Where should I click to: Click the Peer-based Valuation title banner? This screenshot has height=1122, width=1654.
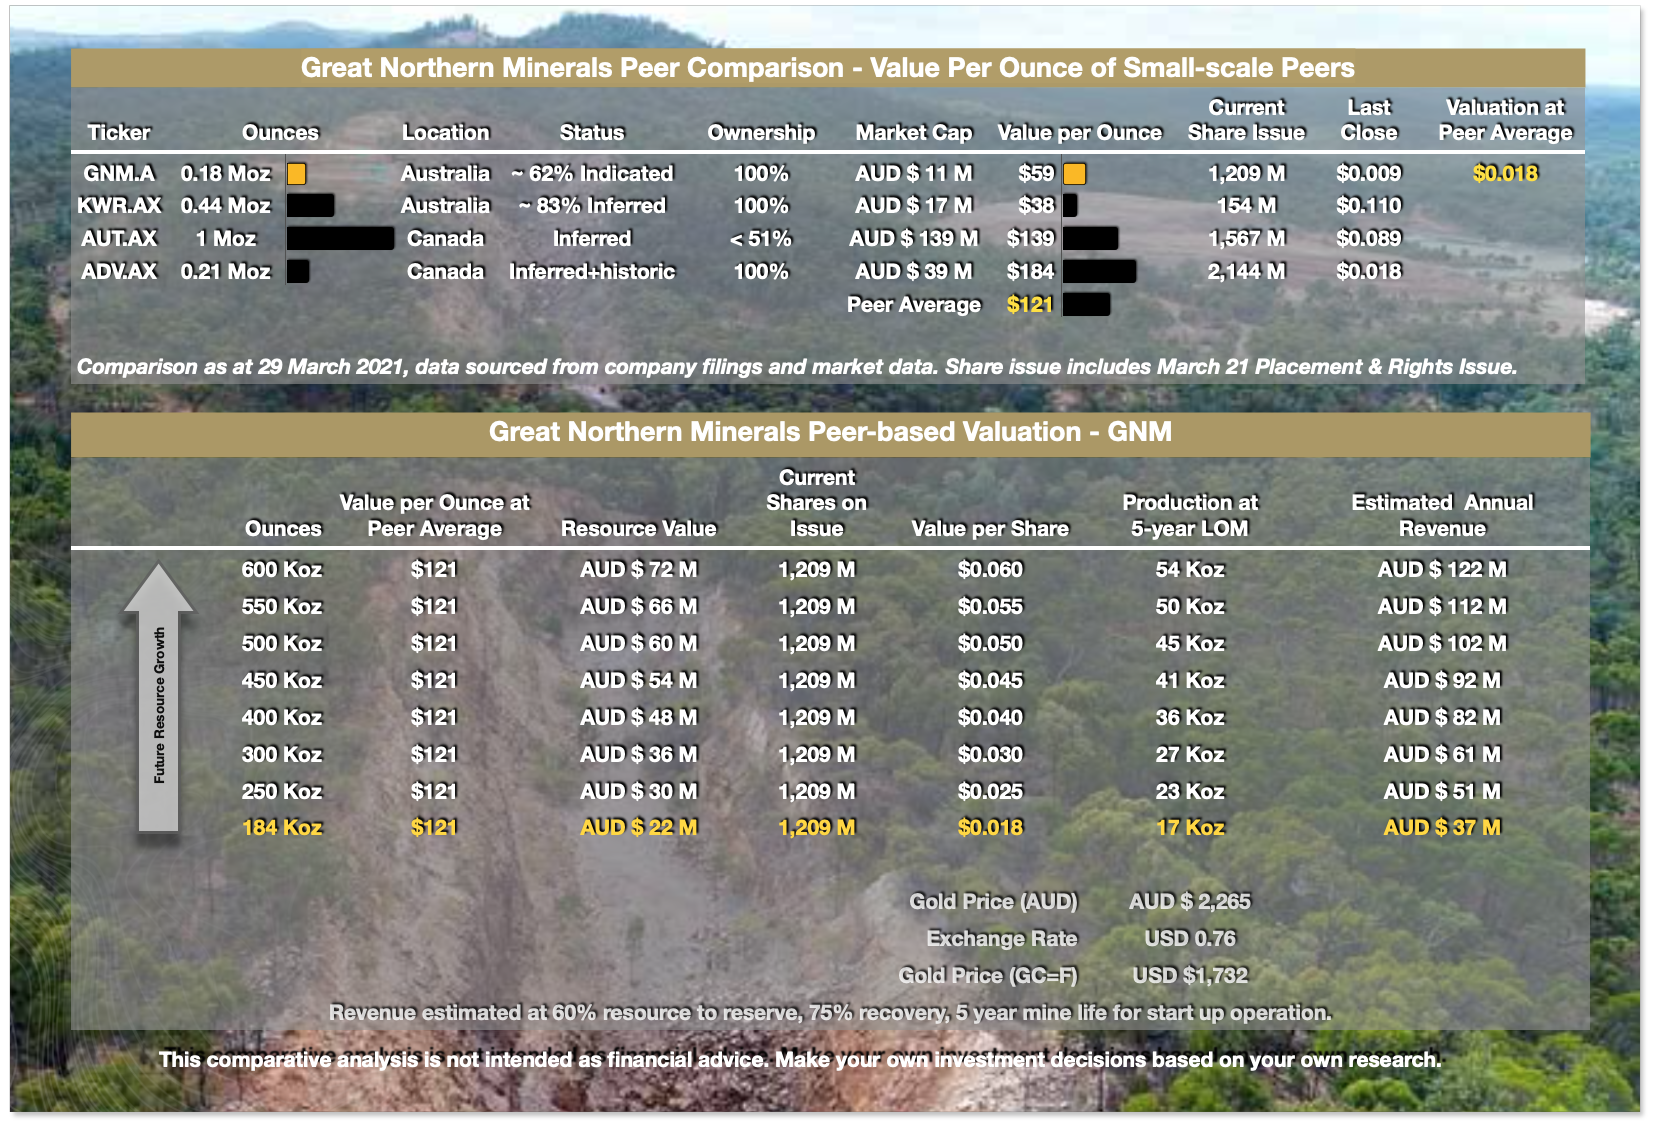(830, 432)
